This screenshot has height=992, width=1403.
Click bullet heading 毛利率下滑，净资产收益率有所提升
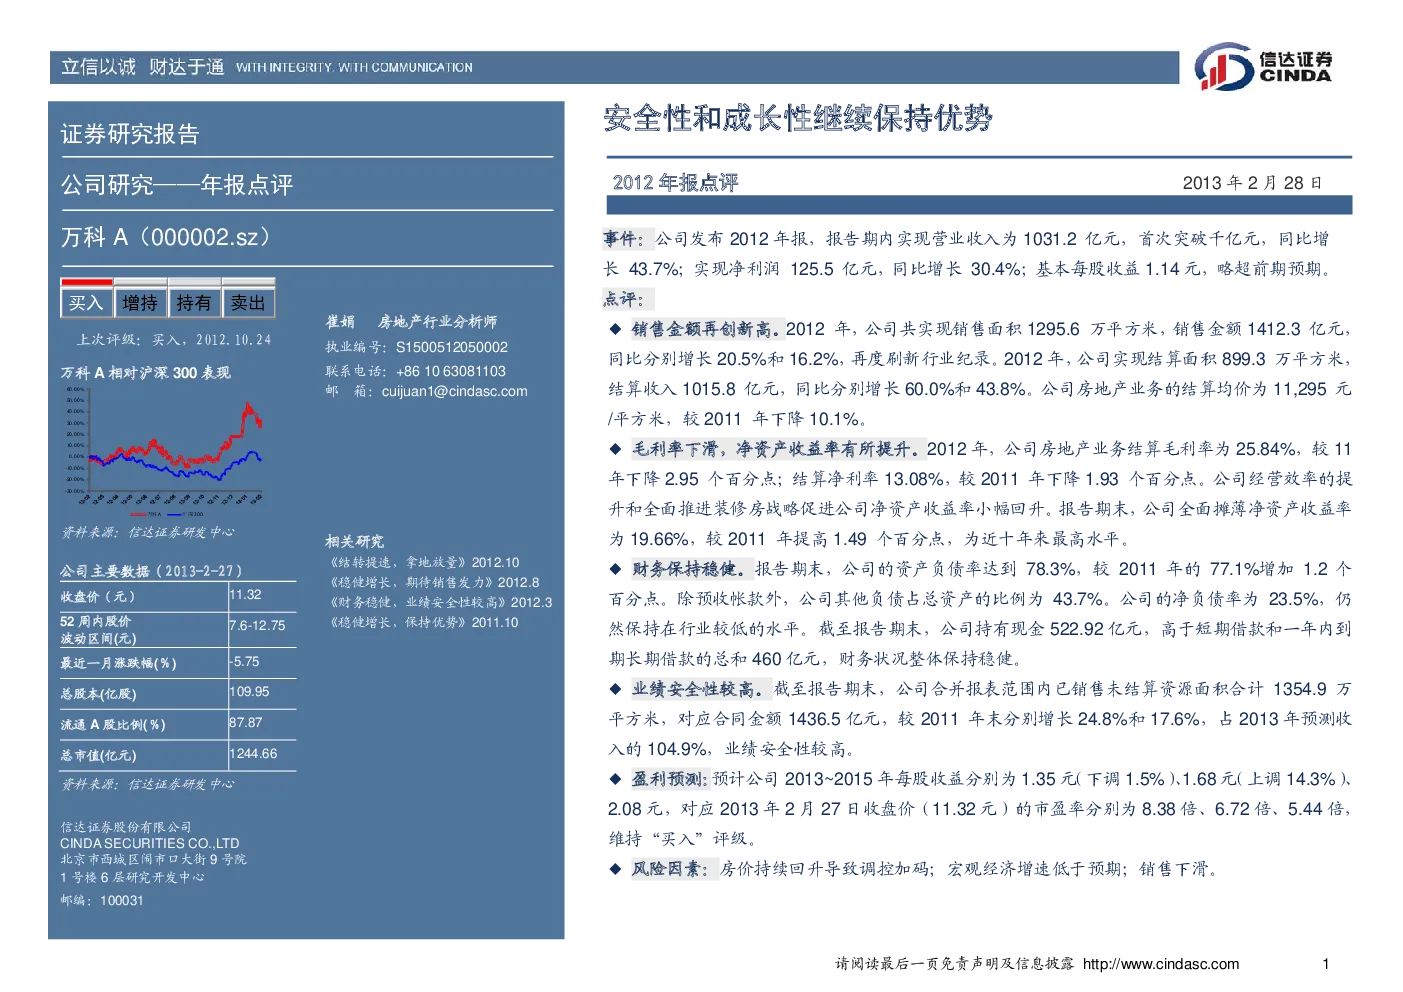pos(777,448)
